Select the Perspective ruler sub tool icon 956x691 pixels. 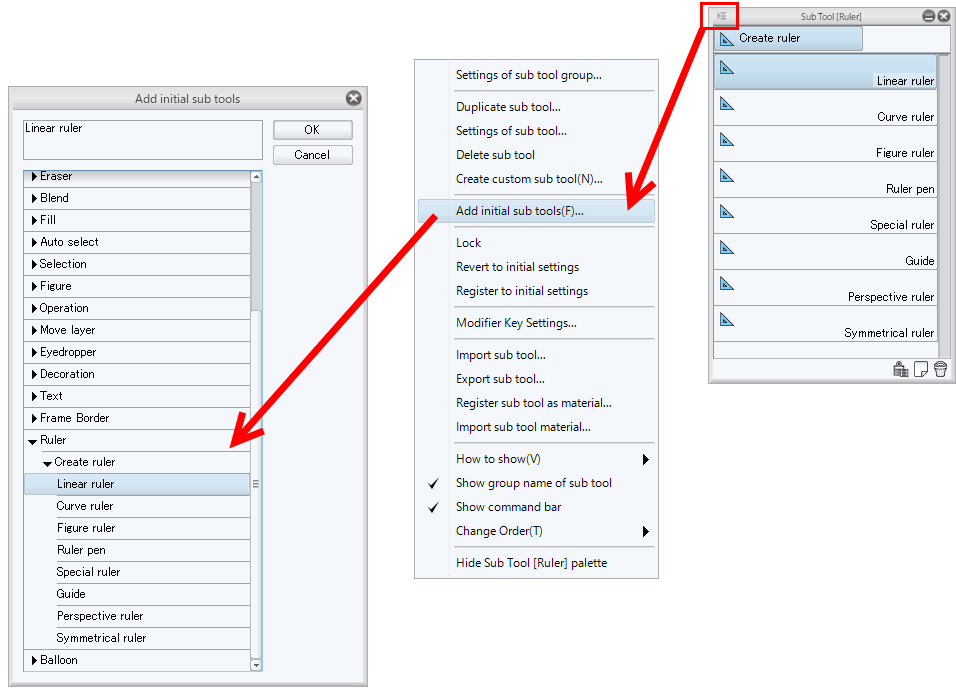coord(727,284)
